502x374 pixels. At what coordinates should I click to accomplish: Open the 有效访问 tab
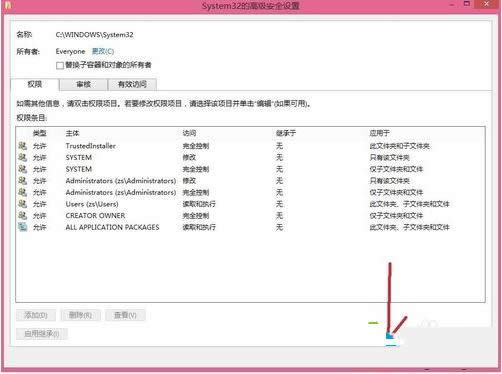(132, 84)
